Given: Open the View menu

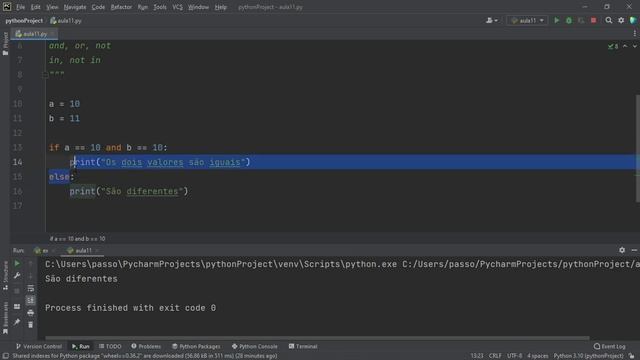Looking at the screenshot, I should pos(52,7).
